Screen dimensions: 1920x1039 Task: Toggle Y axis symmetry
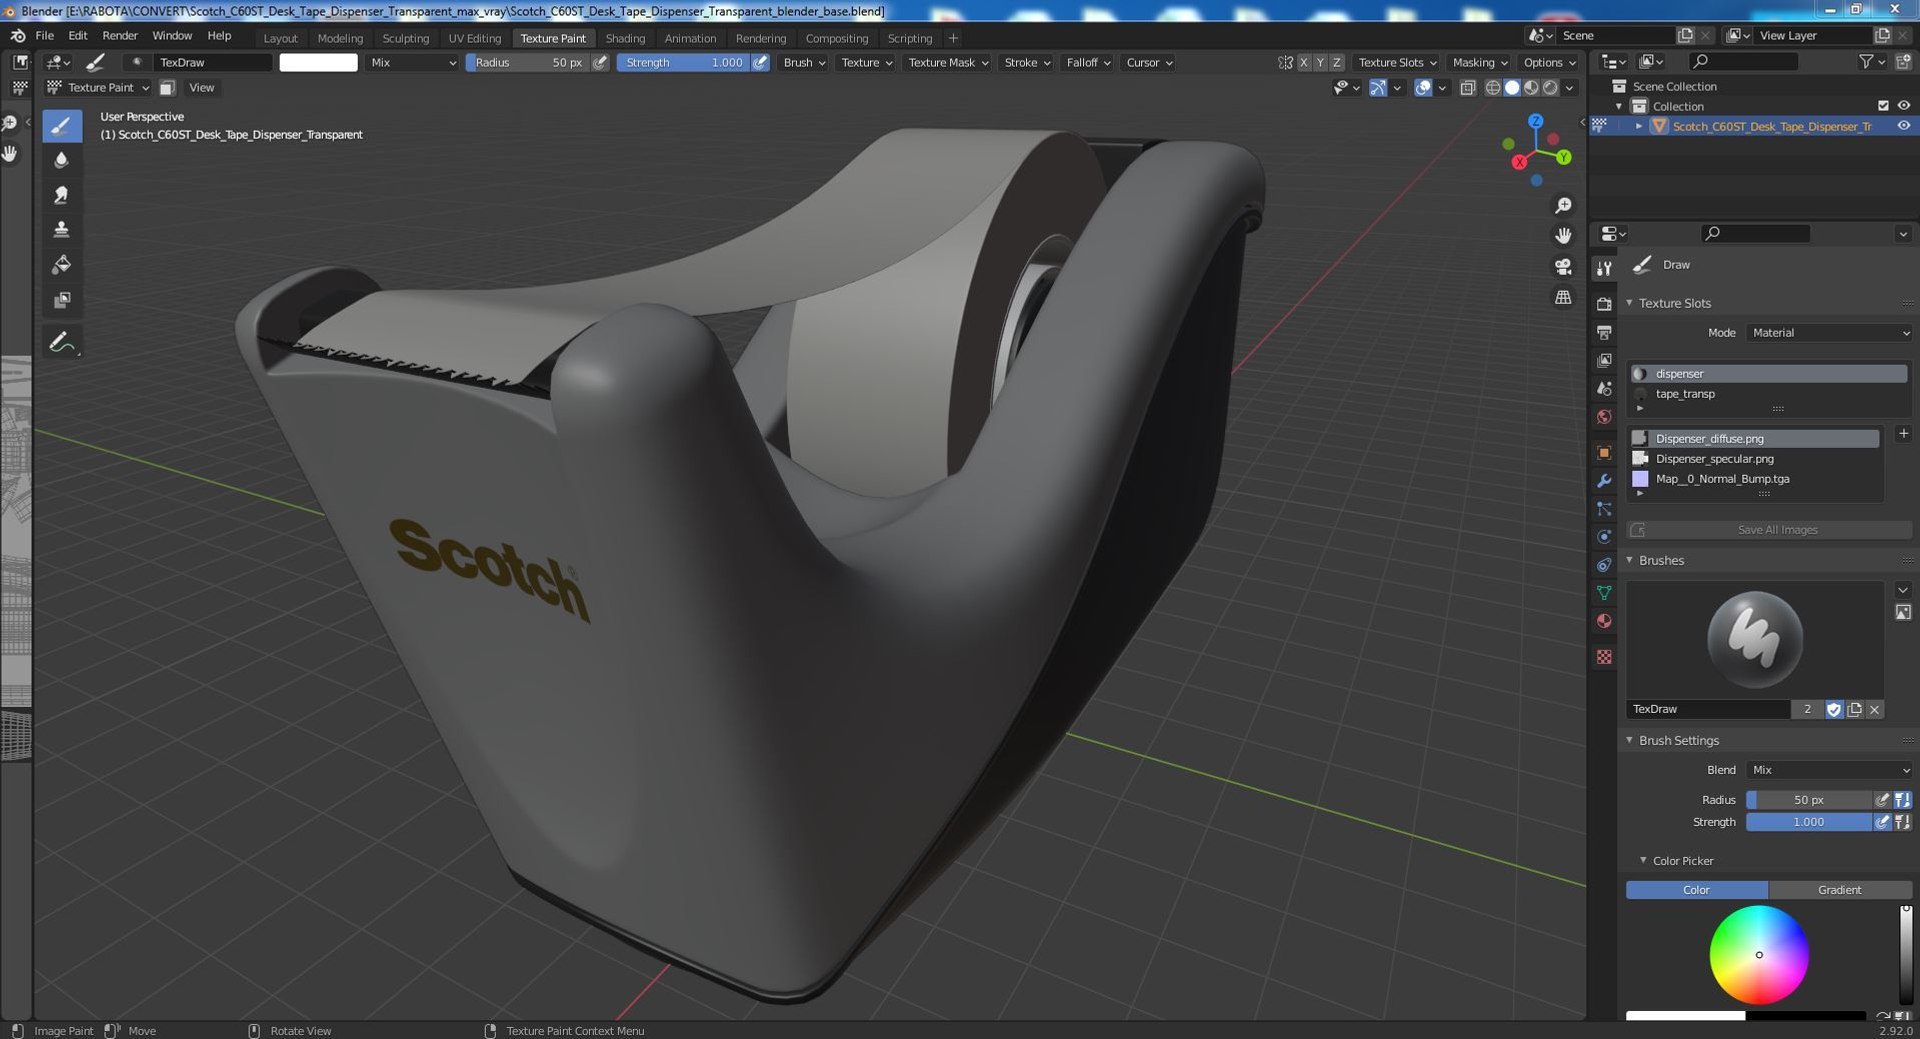1320,62
